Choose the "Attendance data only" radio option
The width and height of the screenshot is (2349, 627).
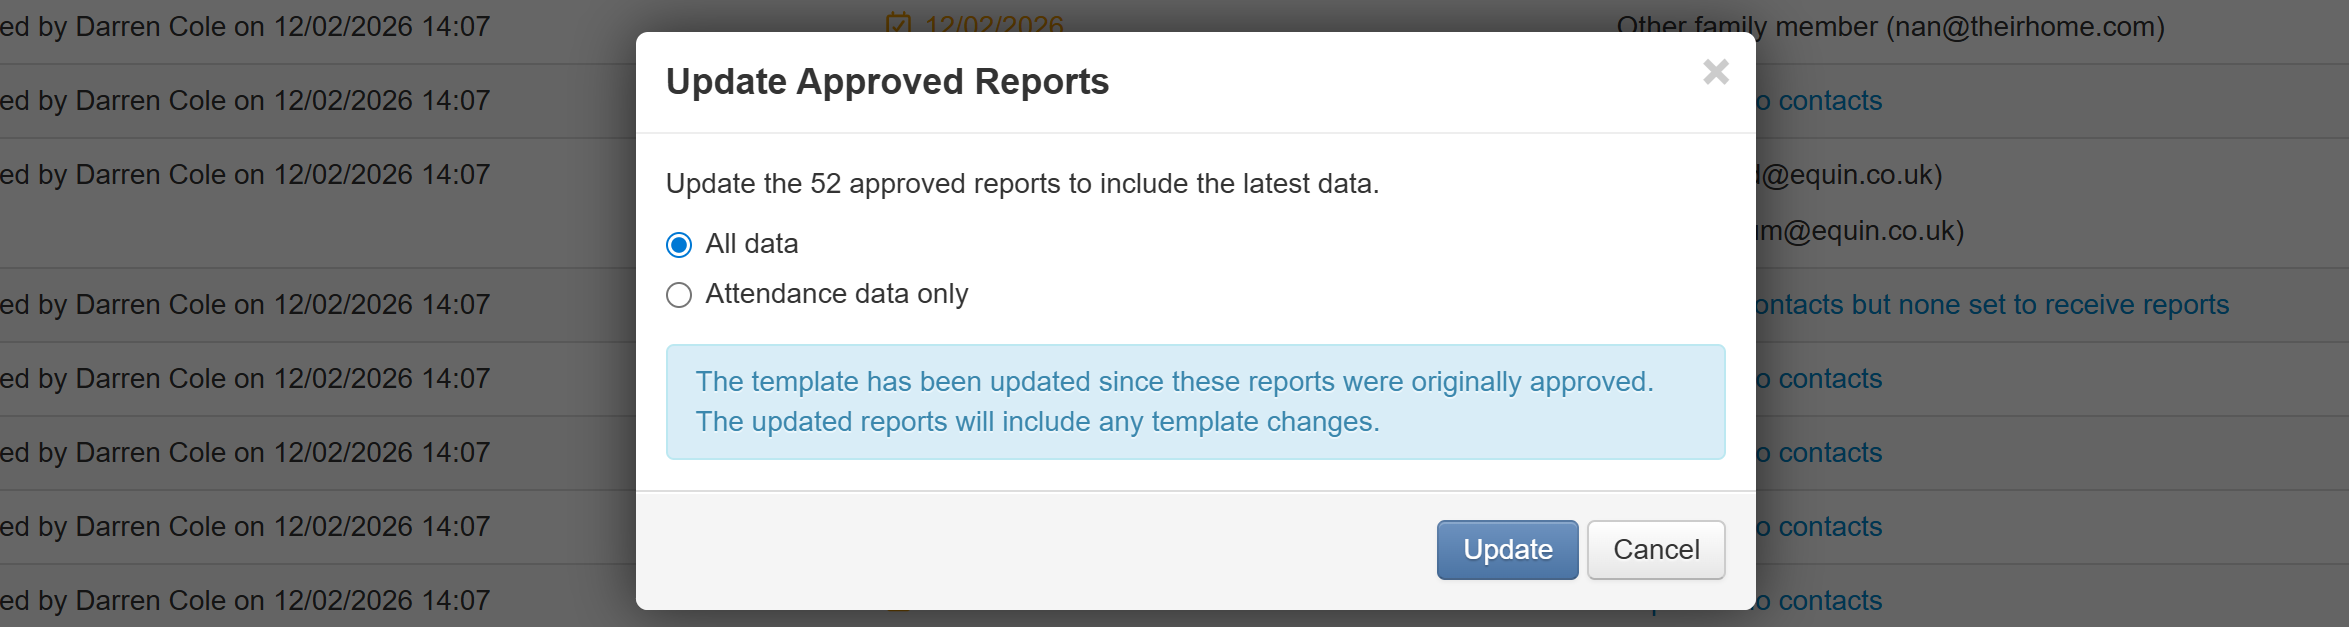679,295
